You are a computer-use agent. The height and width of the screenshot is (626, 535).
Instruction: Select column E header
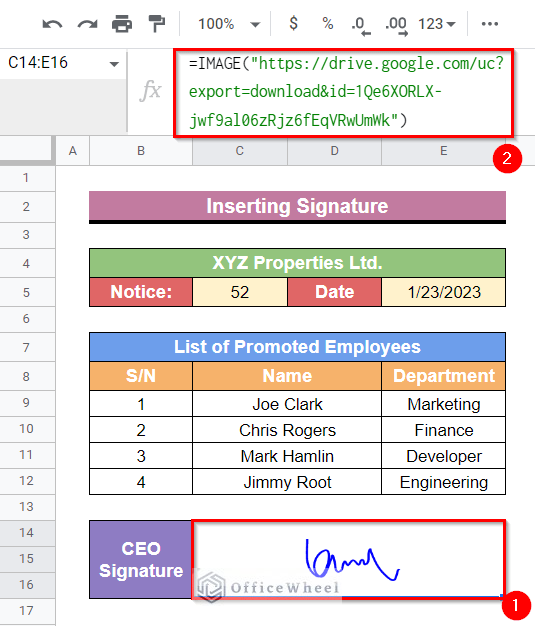click(444, 151)
